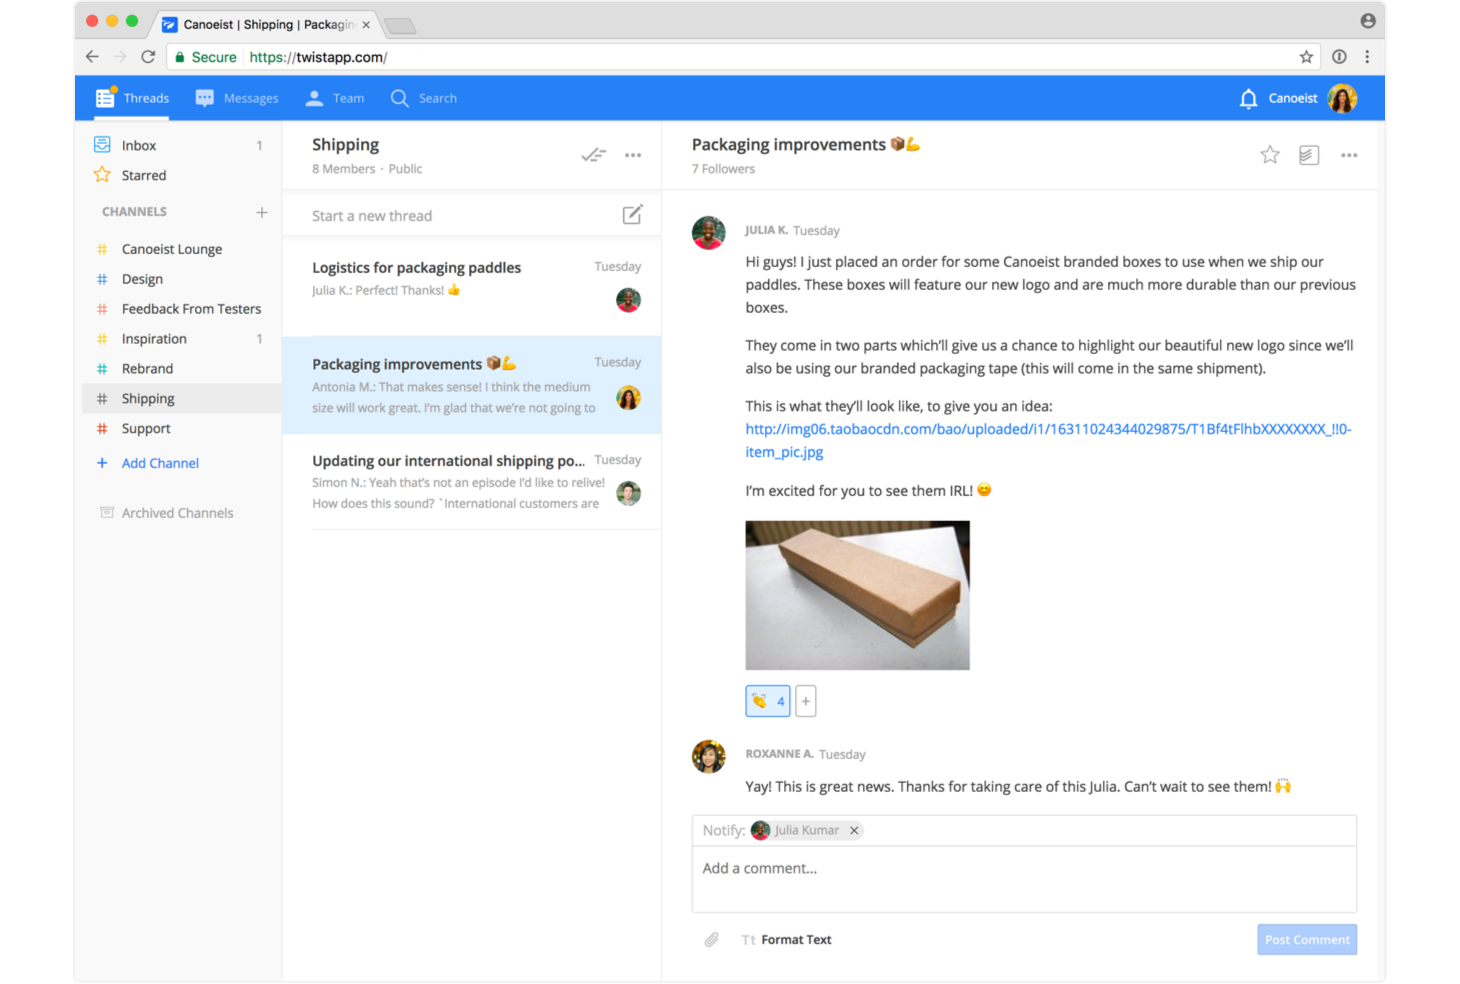Open the taobaocdn image link
1460x984 pixels.
point(1048,440)
